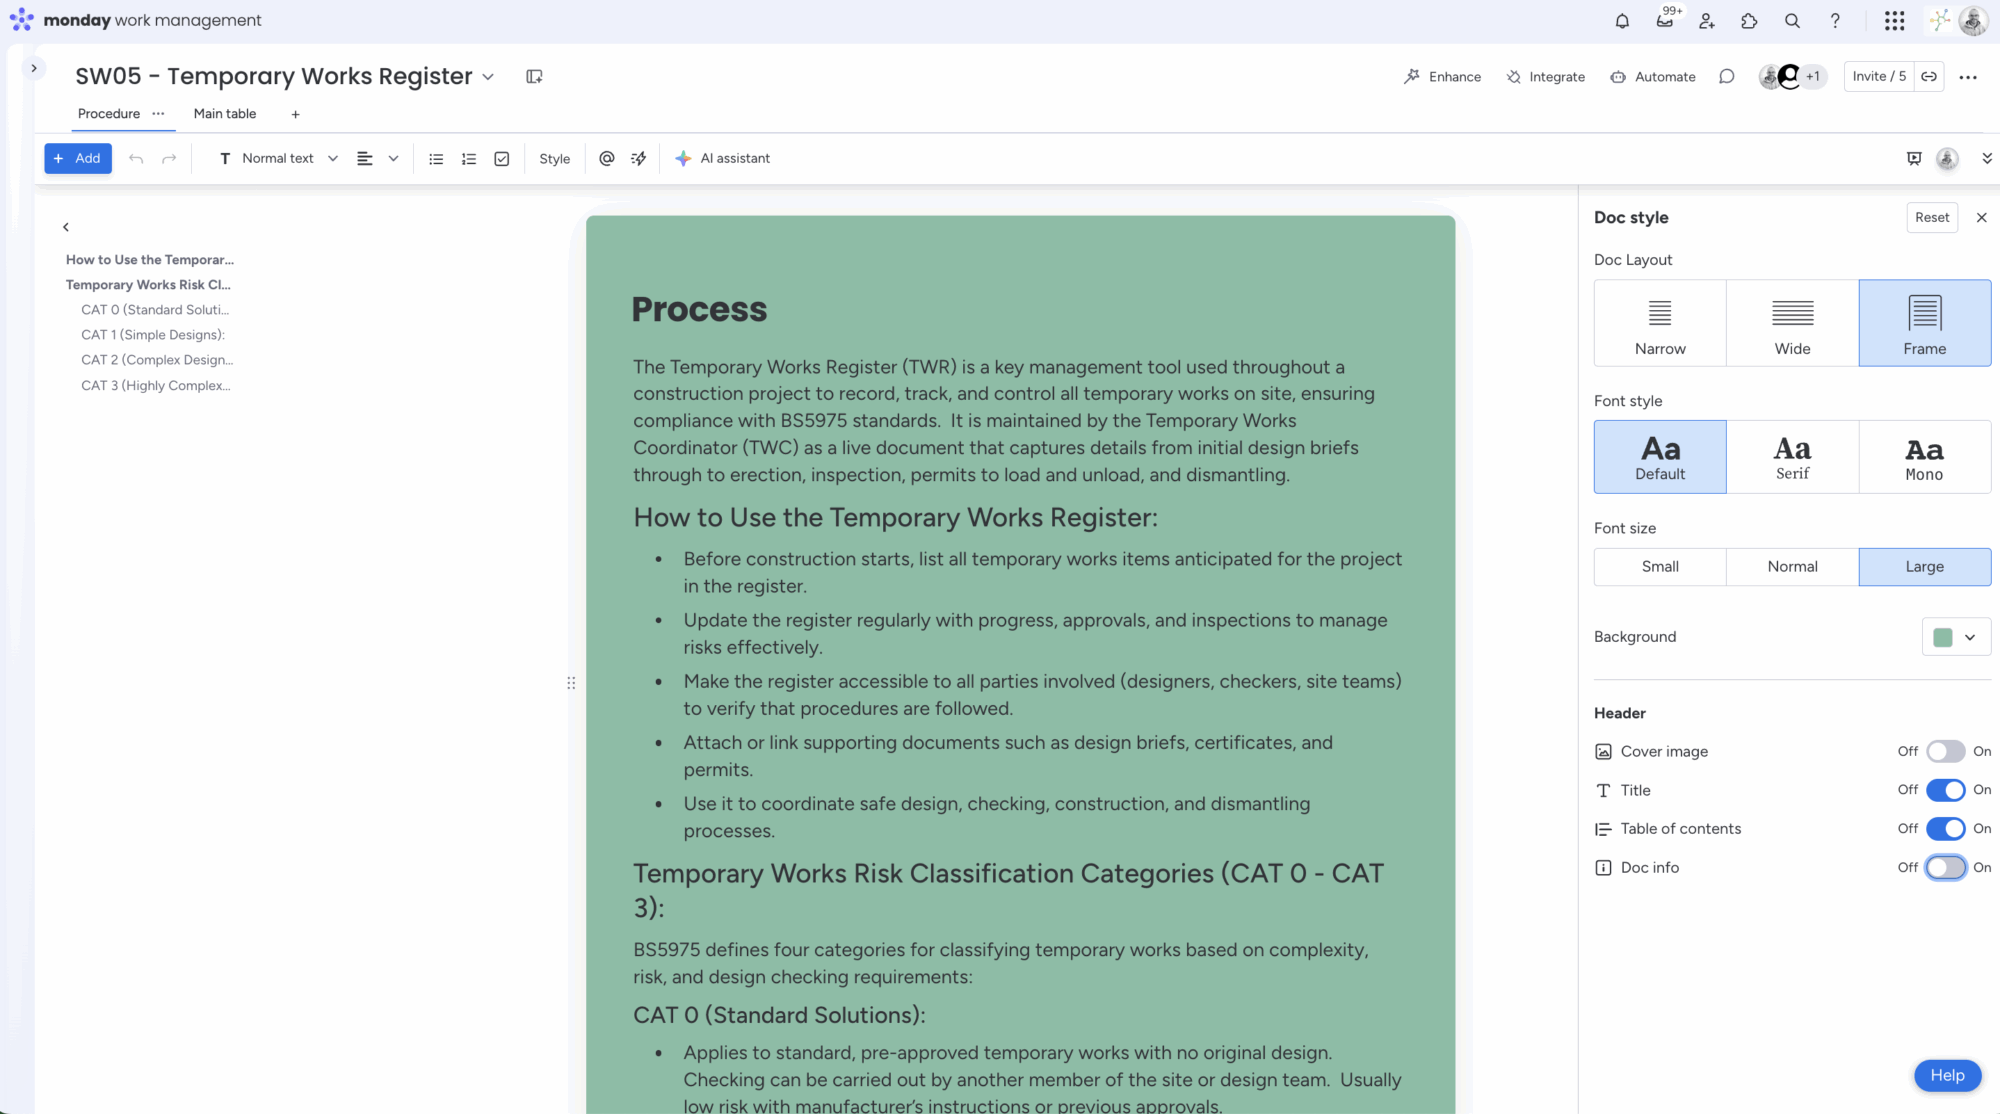This screenshot has height=1114, width=2000.
Task: Click the invite members icon in top bar
Action: pyautogui.click(x=1707, y=21)
